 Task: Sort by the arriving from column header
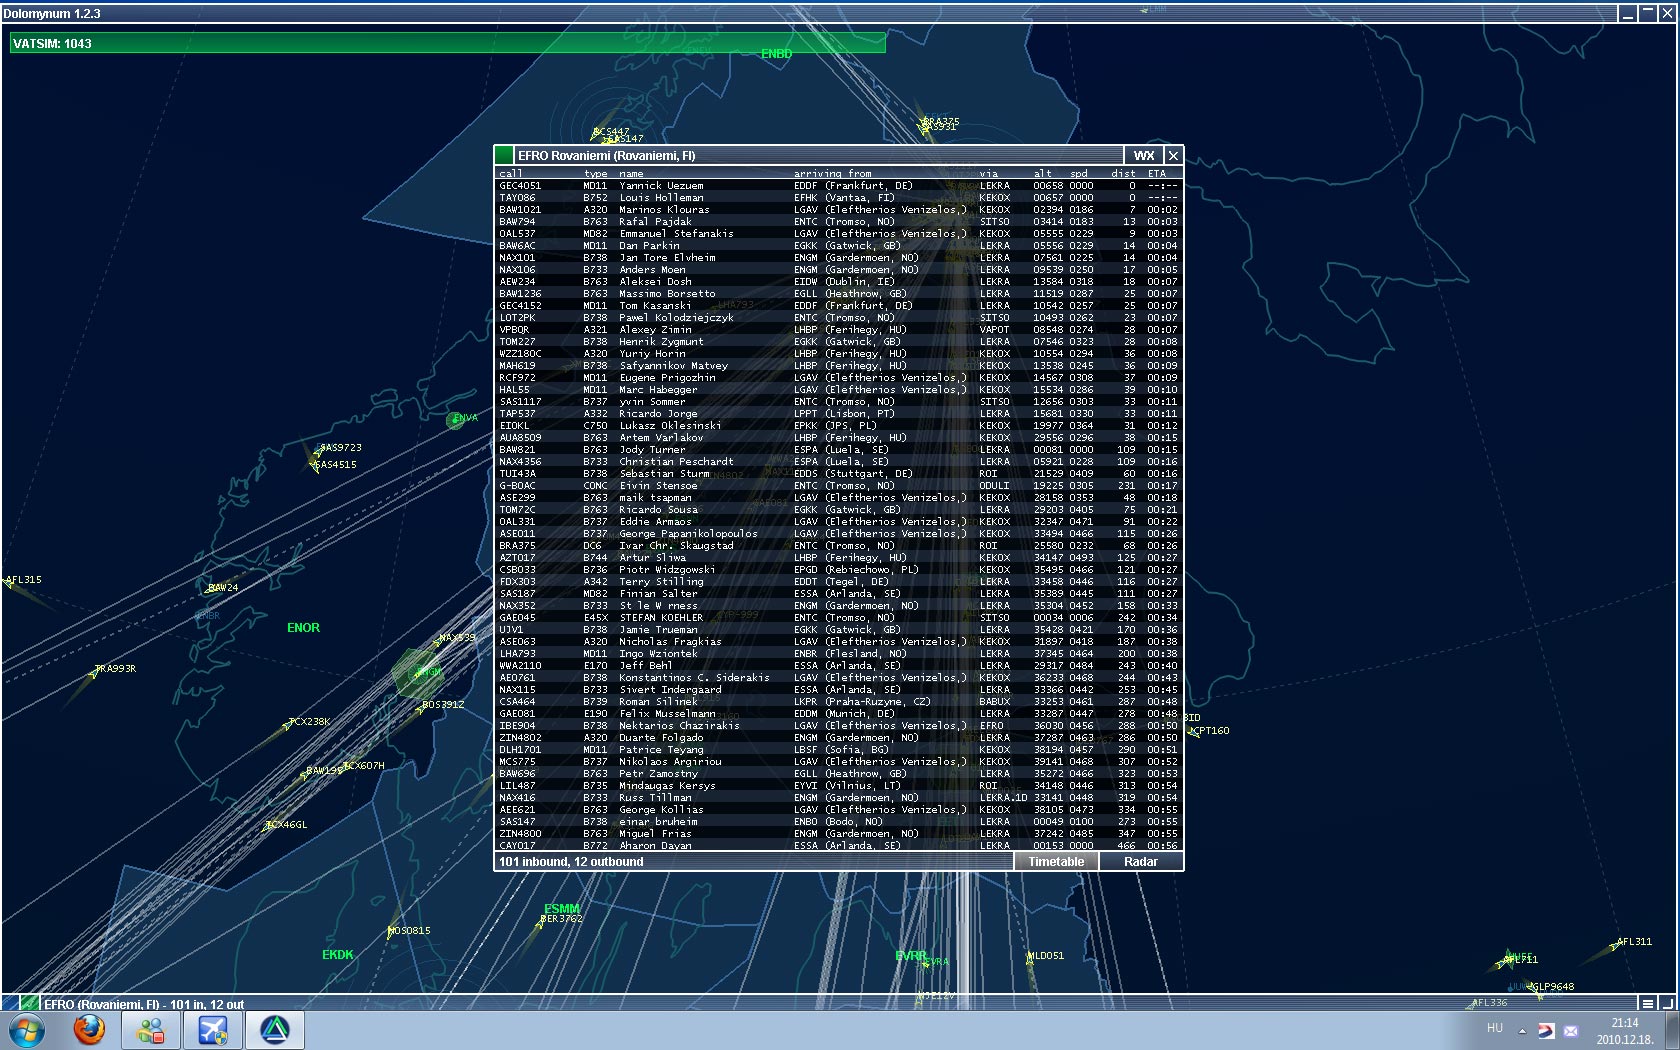tap(833, 174)
